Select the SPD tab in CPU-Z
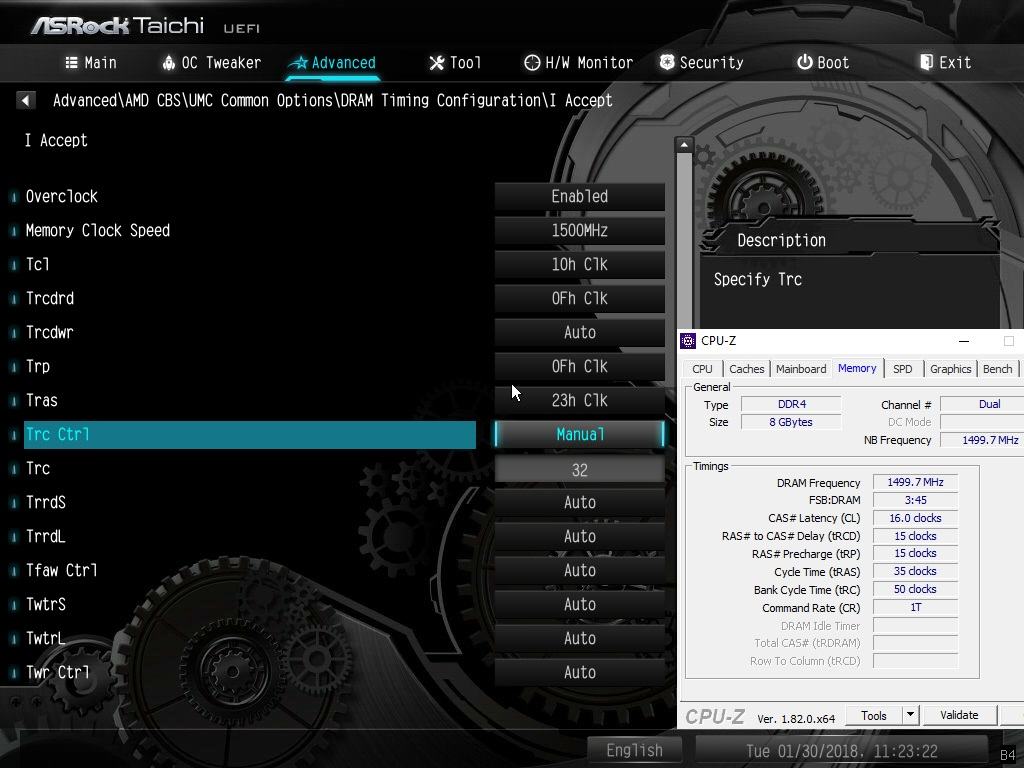1024x768 pixels. 903,369
